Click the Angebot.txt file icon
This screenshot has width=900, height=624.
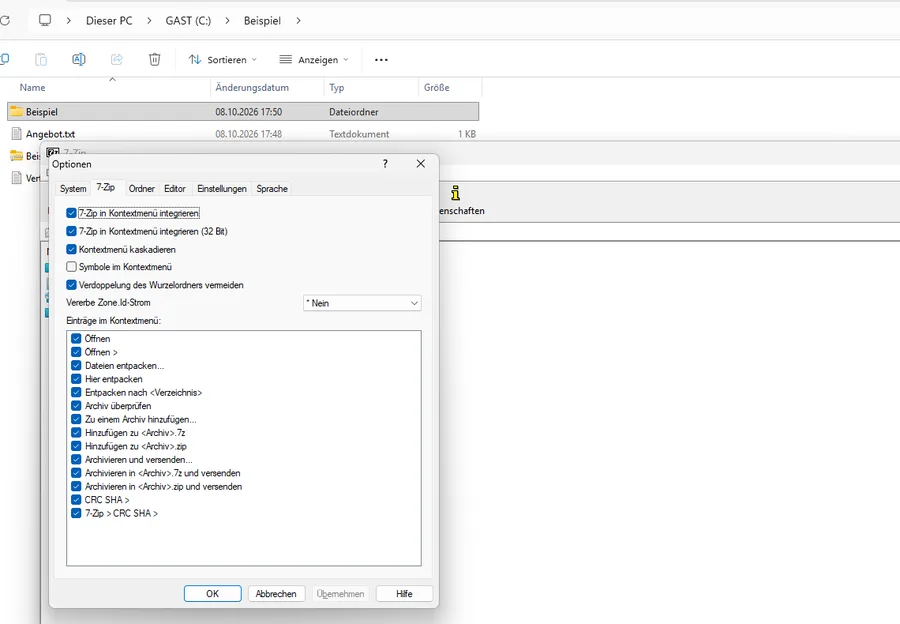pyautogui.click(x=17, y=134)
